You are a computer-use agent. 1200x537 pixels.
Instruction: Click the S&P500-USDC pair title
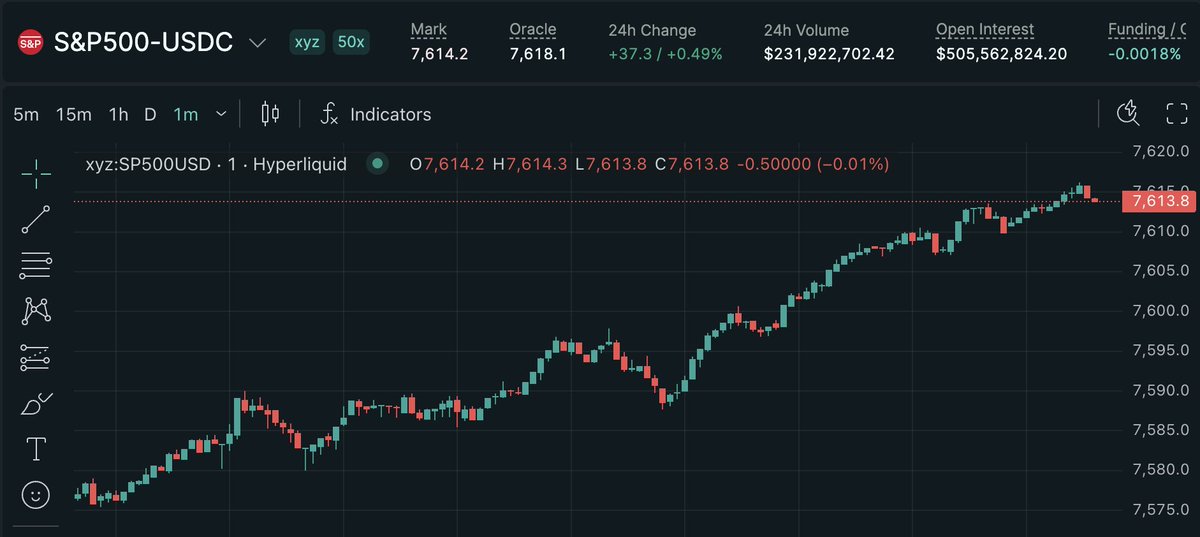tap(143, 43)
